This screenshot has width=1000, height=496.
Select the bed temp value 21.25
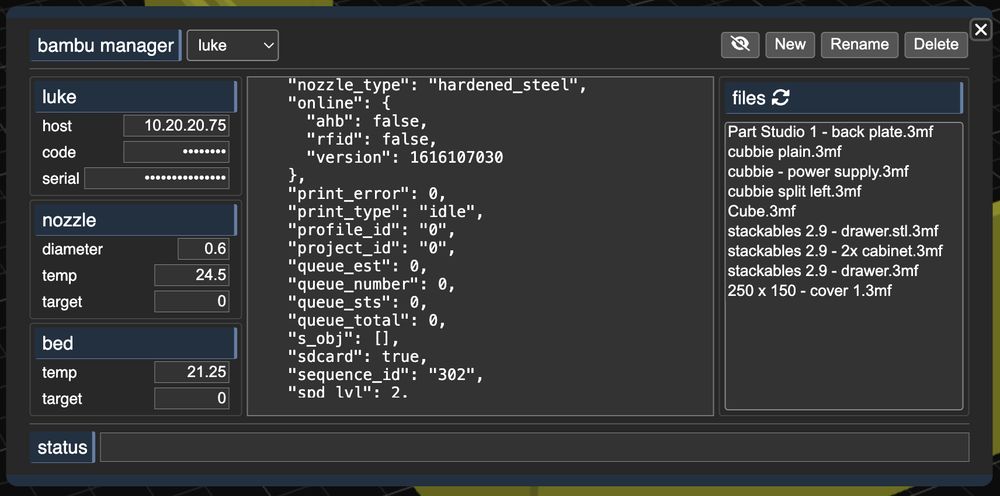coord(192,372)
